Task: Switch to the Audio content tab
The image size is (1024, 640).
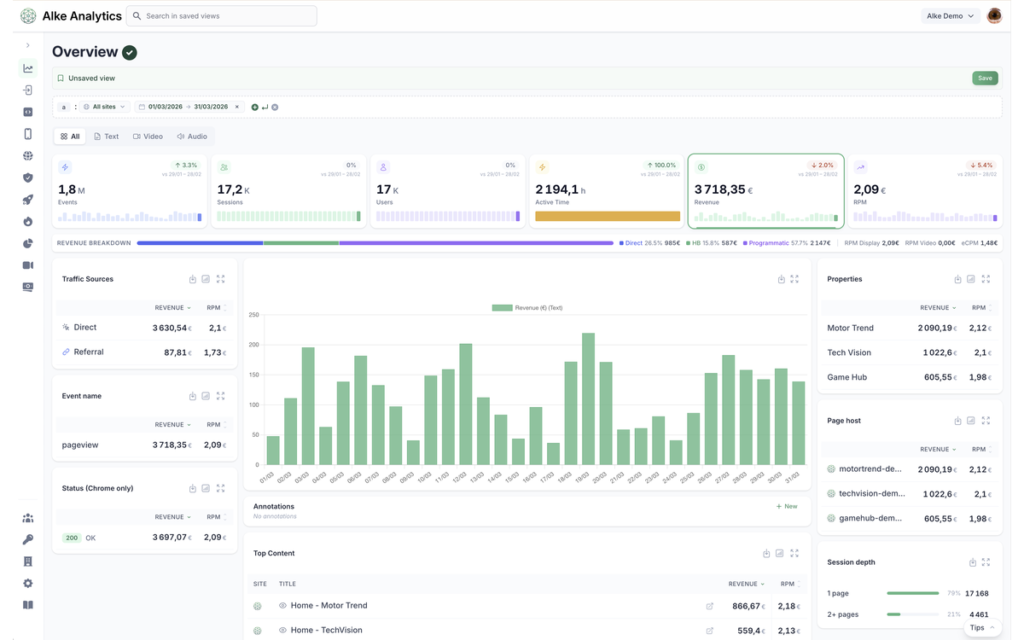Action: point(192,136)
